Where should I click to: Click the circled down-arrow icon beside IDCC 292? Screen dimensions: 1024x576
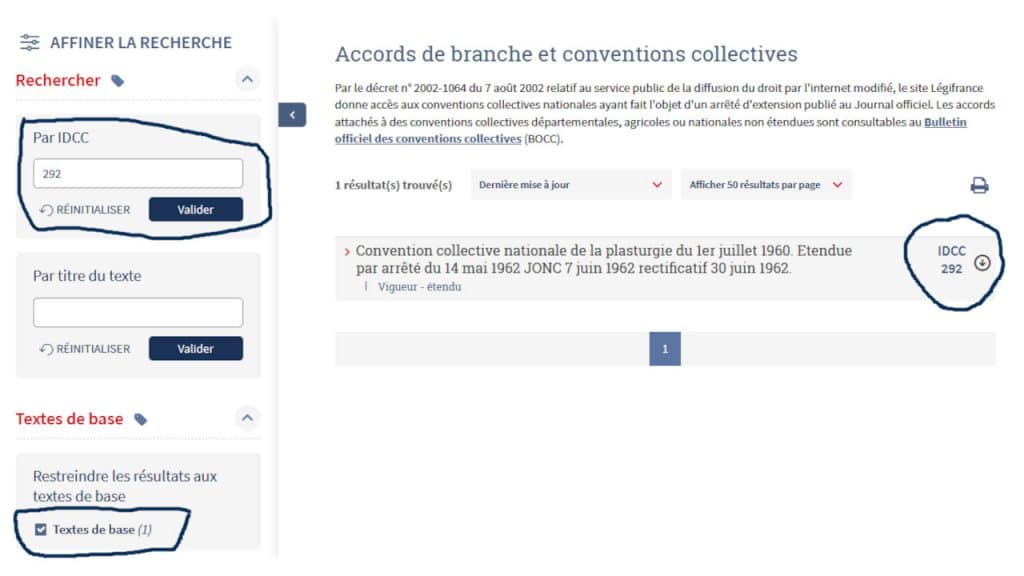pyautogui.click(x=982, y=263)
